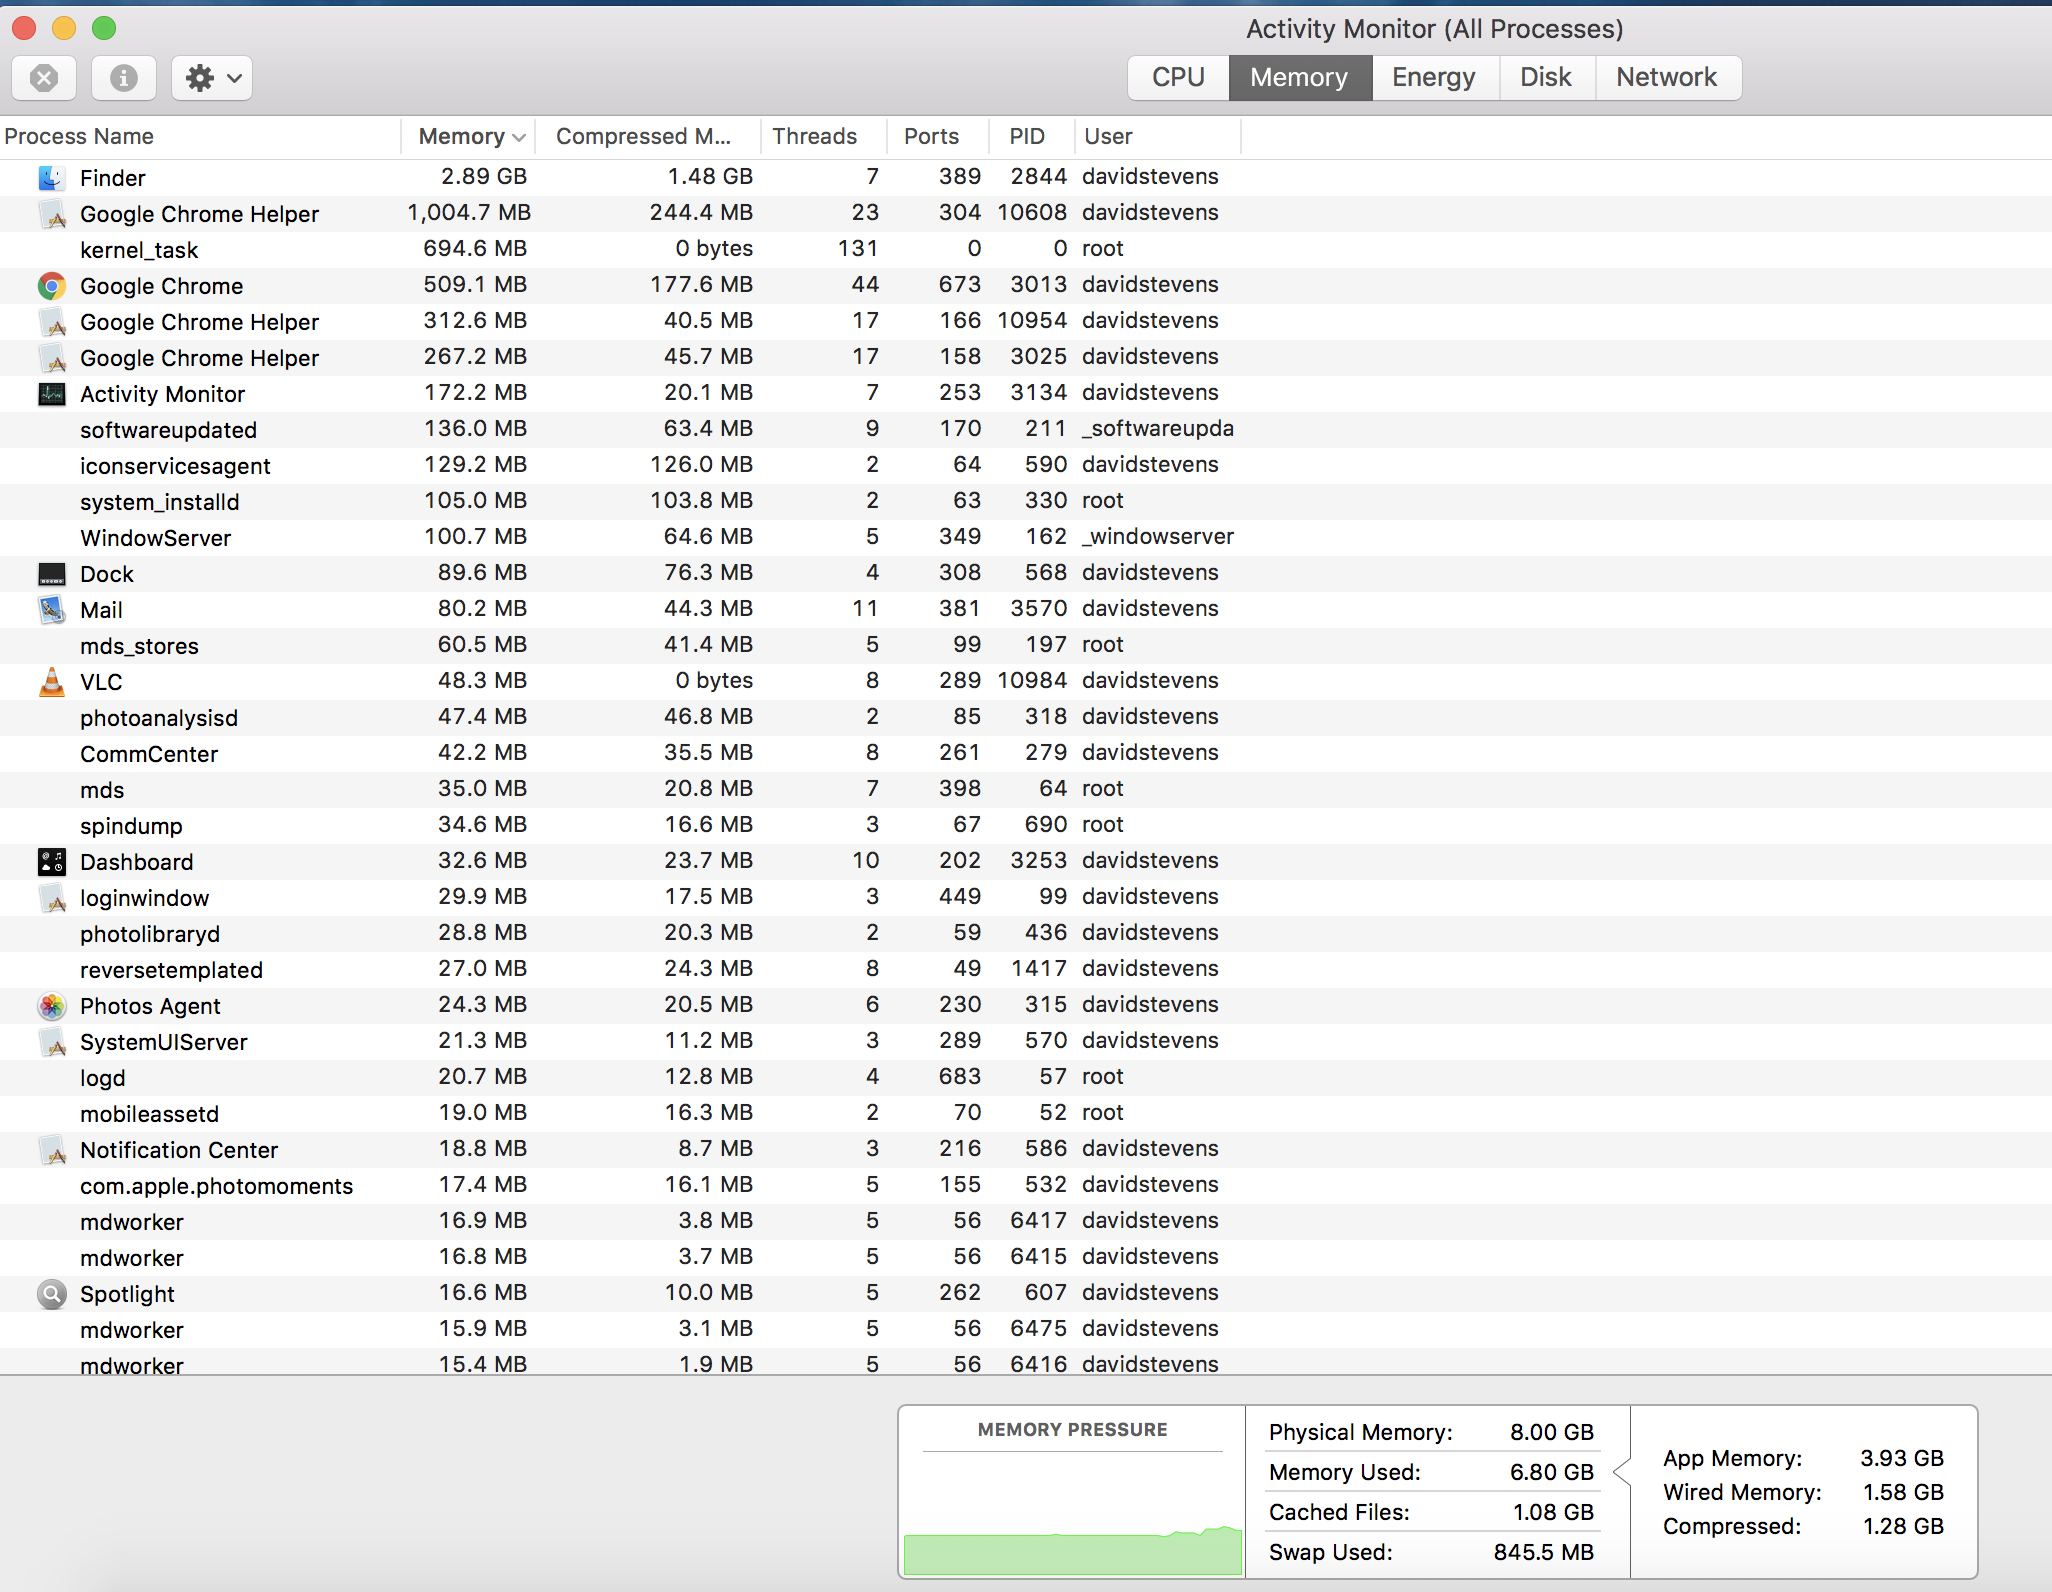Click the Force Quit process toolbar button
The image size is (2052, 1592).
[44, 78]
